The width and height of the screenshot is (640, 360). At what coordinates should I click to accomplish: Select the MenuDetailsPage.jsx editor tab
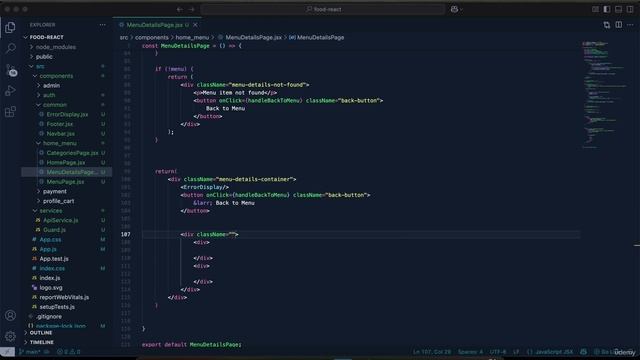(x=154, y=25)
